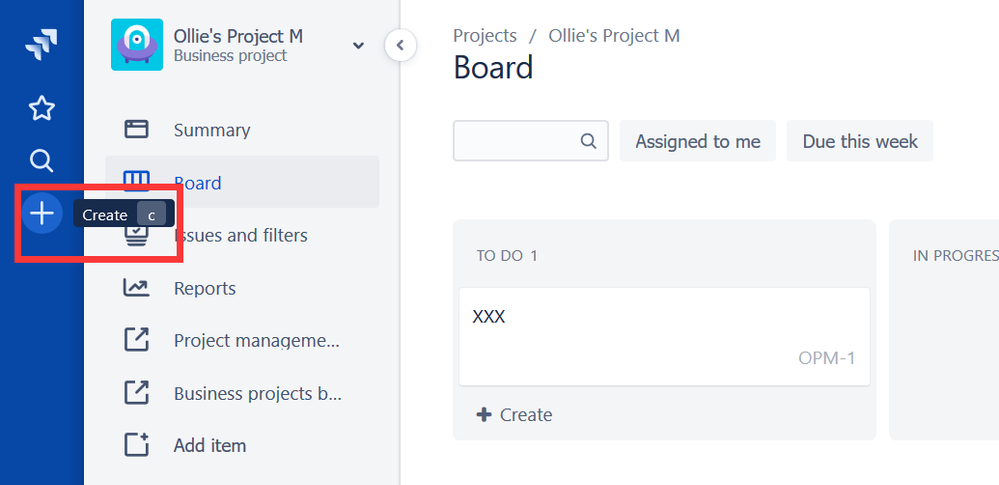
Task: Click the Jira logo icon
Action: tap(41, 45)
